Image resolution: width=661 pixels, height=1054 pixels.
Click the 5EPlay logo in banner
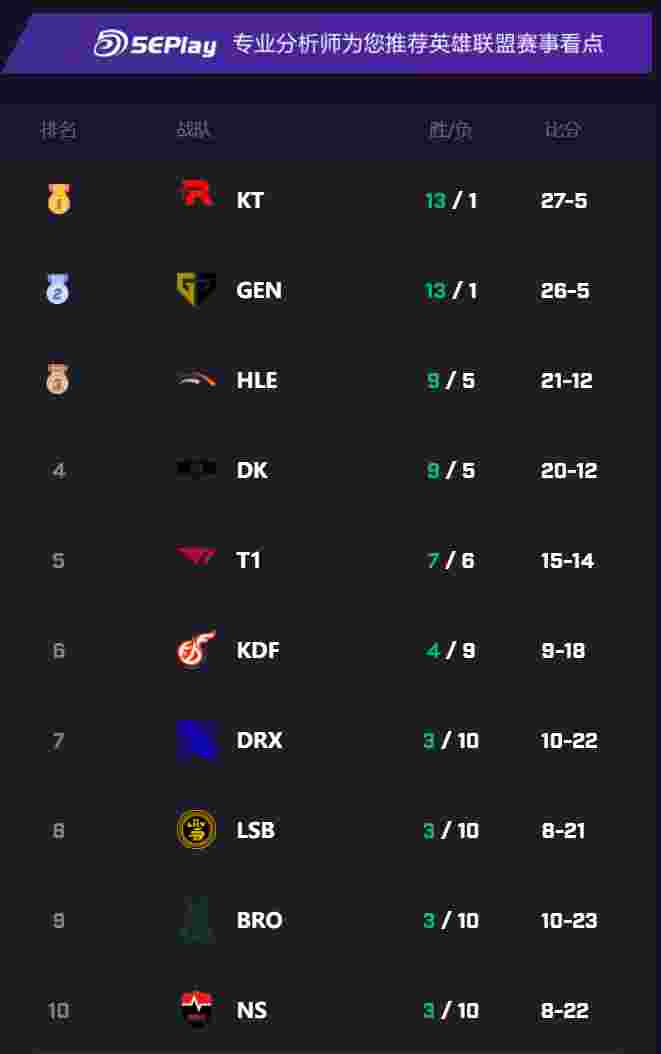point(155,44)
